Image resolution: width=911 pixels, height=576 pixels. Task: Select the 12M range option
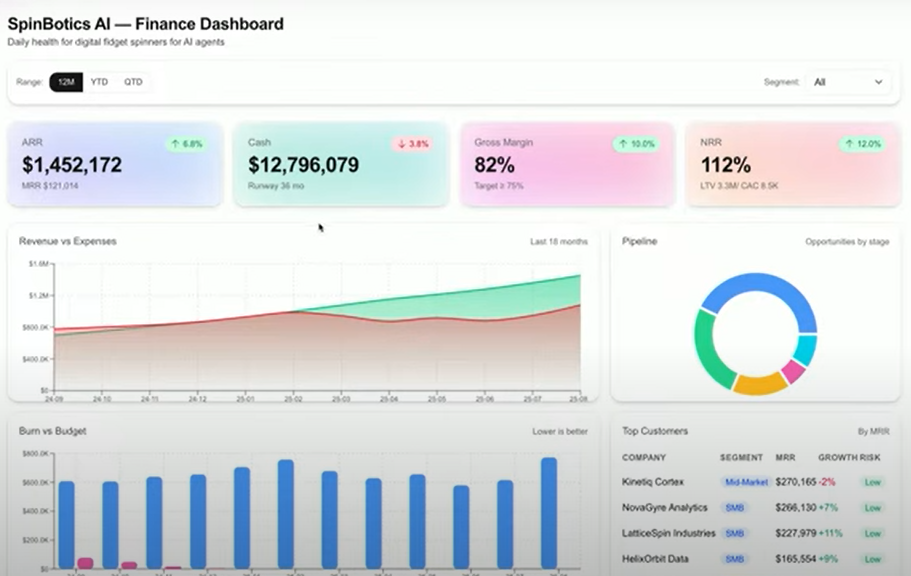point(66,82)
